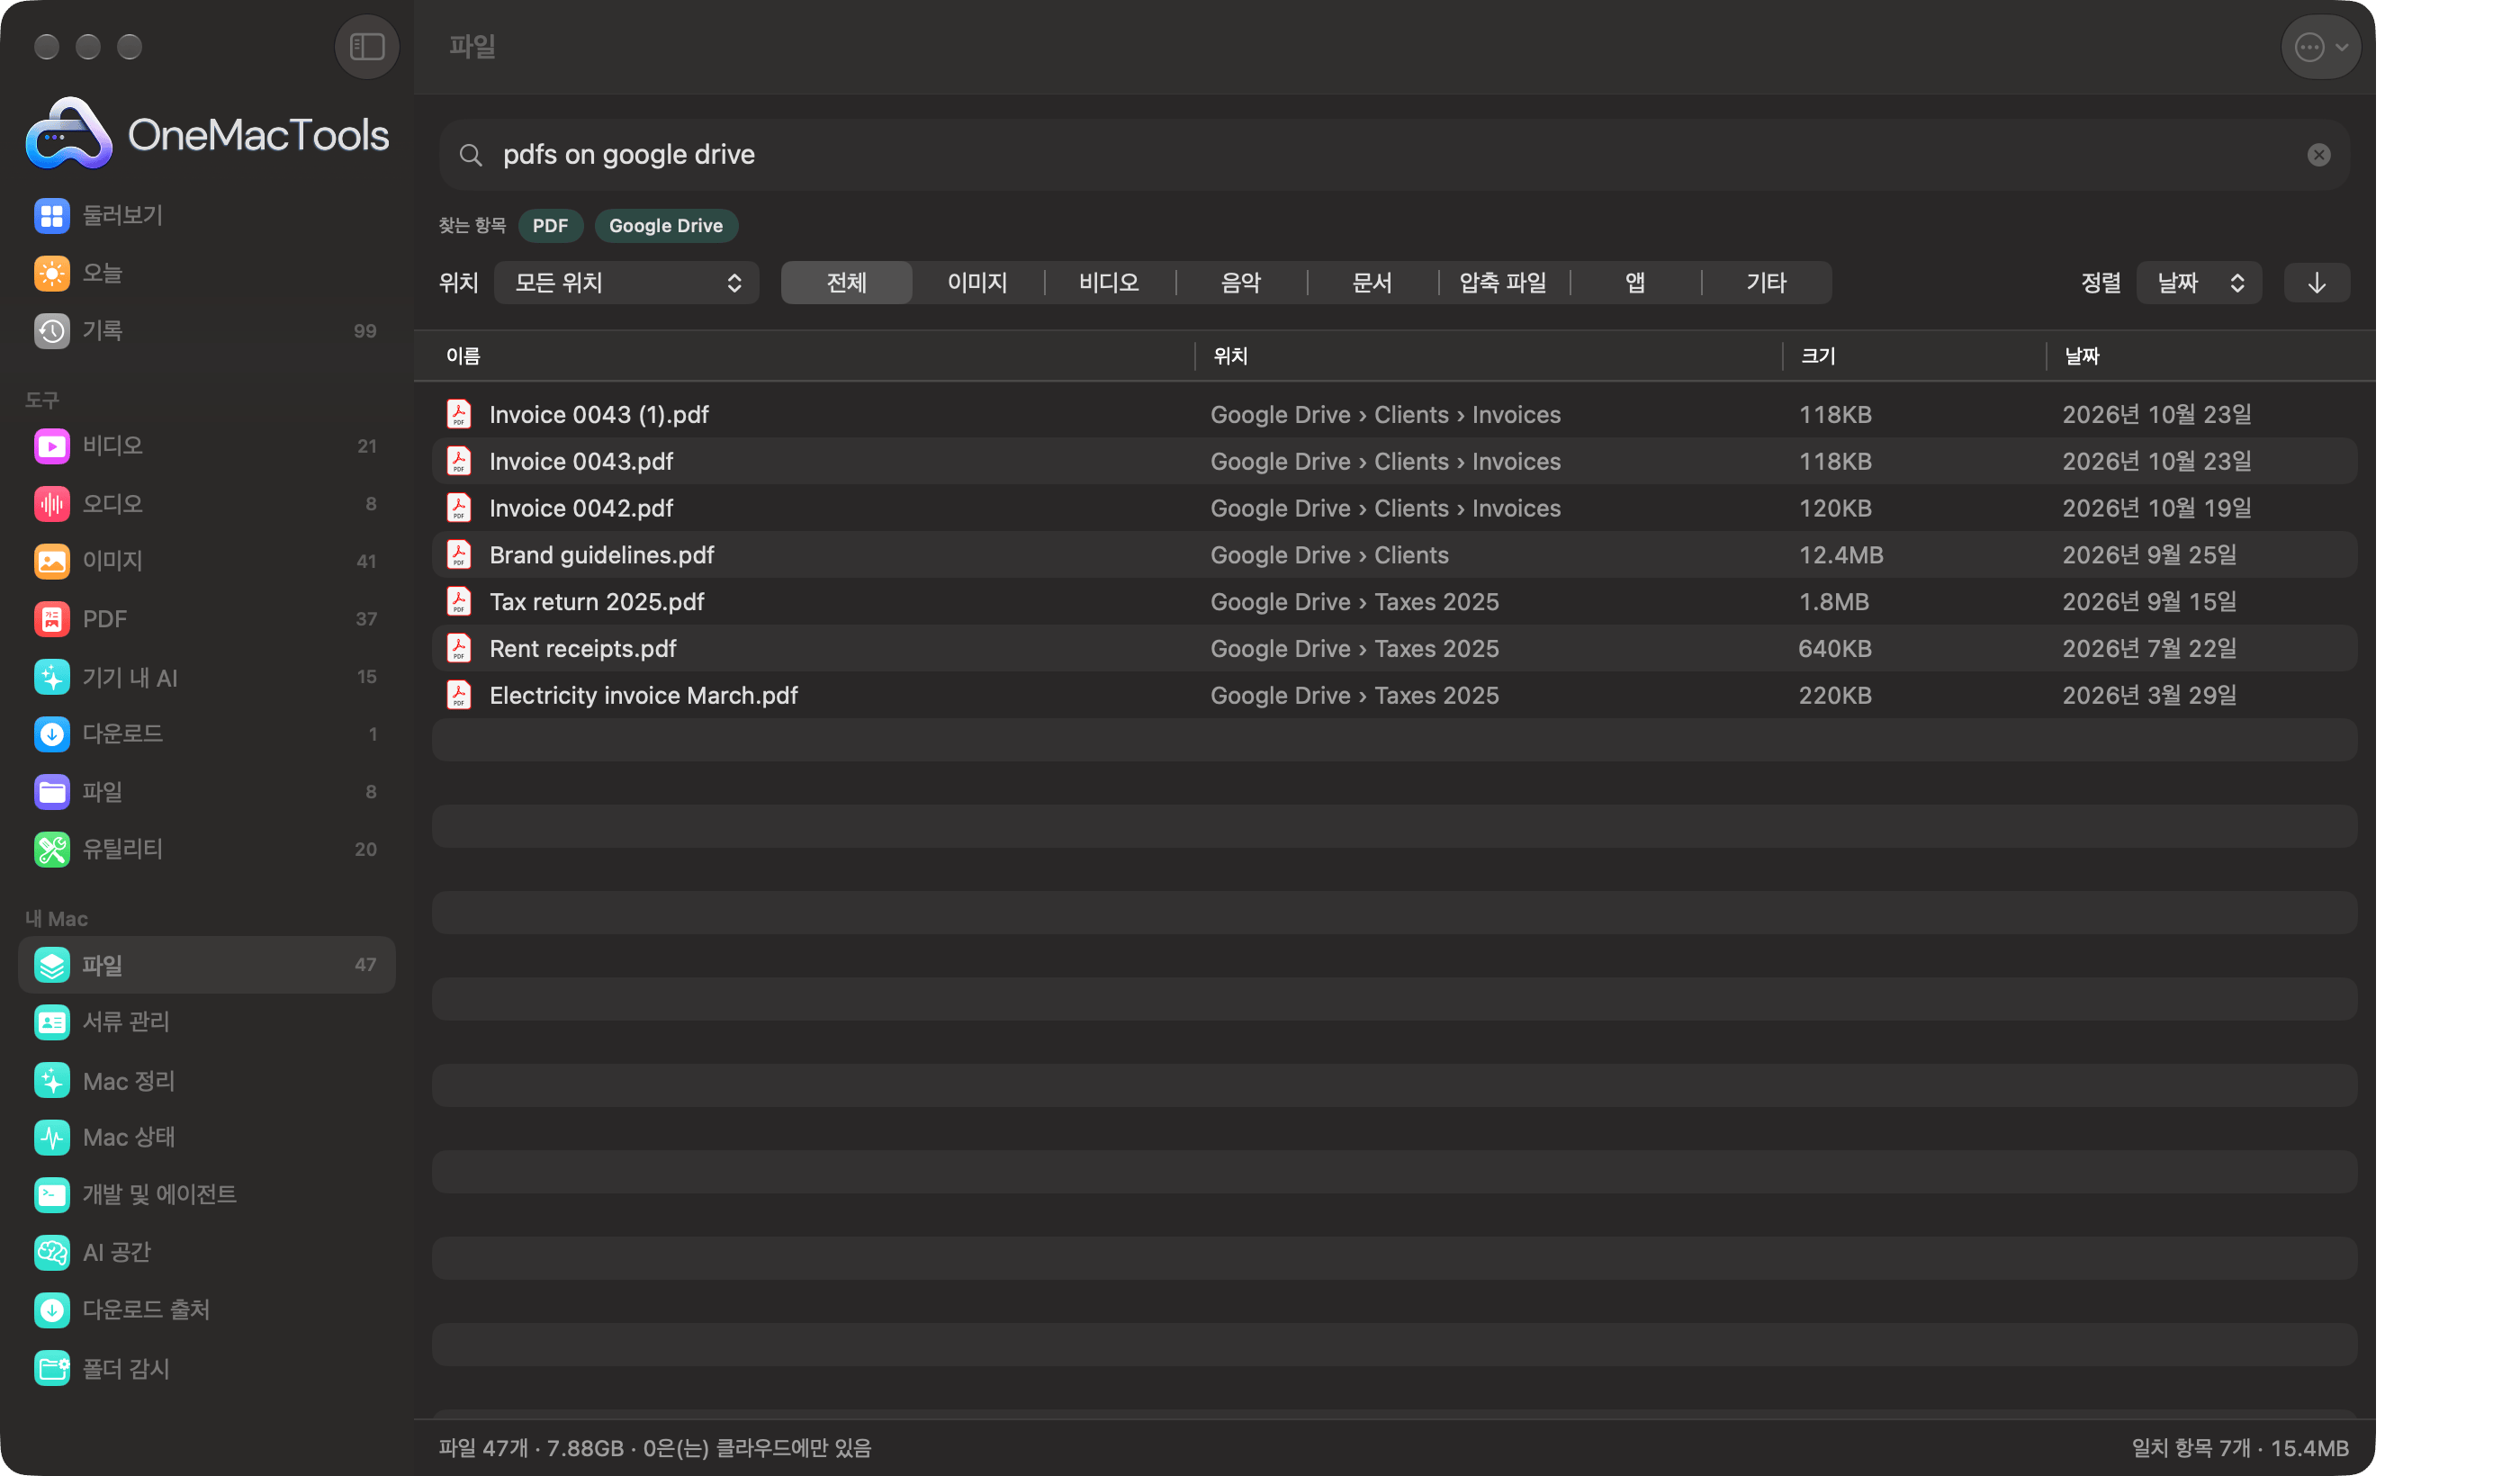The width and height of the screenshot is (2520, 1476).
Task: Open the 둘러보기 sidebar item
Action: [207, 215]
